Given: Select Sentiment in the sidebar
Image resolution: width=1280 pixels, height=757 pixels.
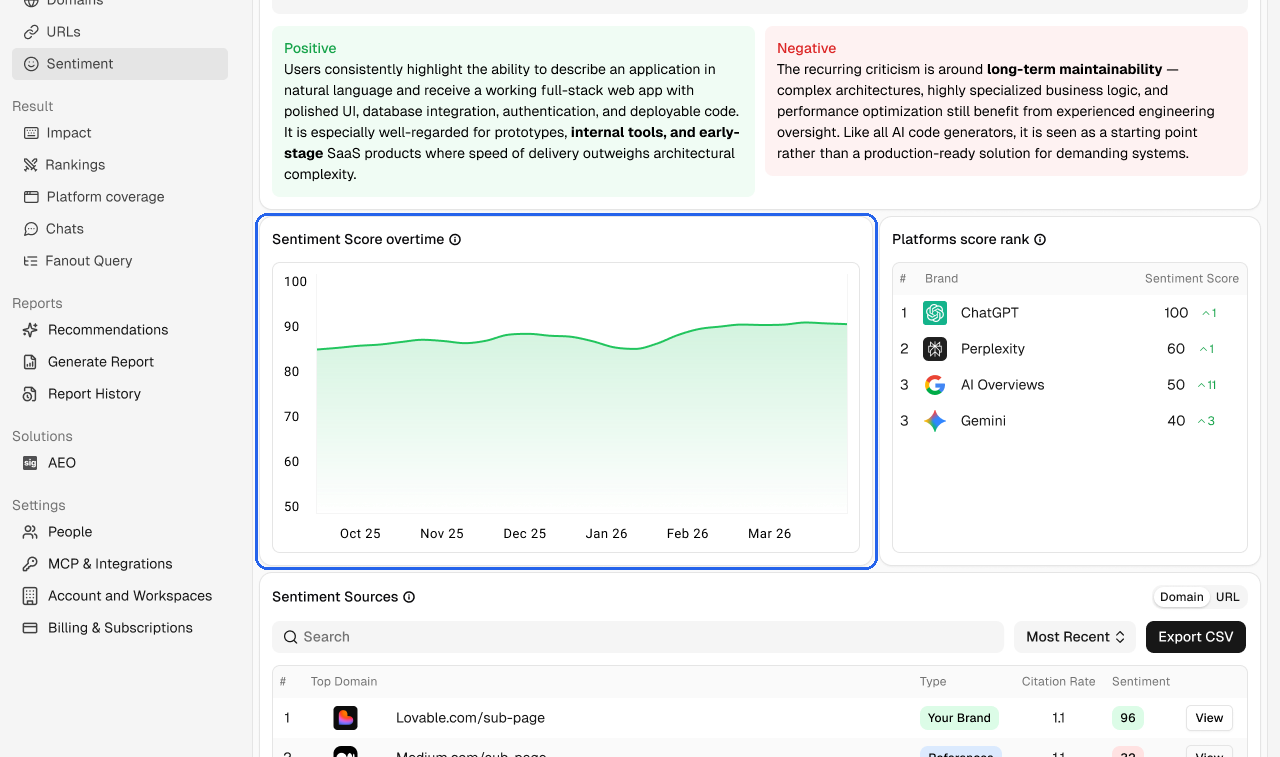Looking at the screenshot, I should click(x=120, y=64).
